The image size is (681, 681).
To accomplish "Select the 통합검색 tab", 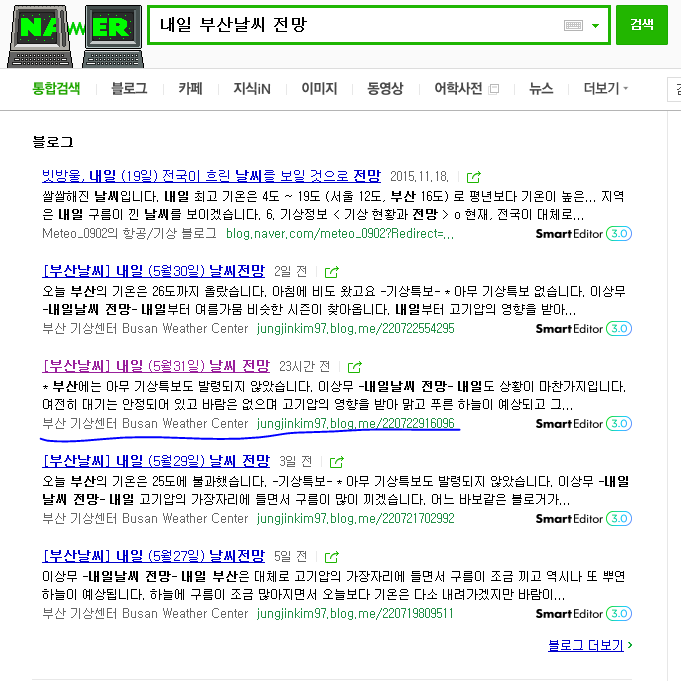I will 56,89.
